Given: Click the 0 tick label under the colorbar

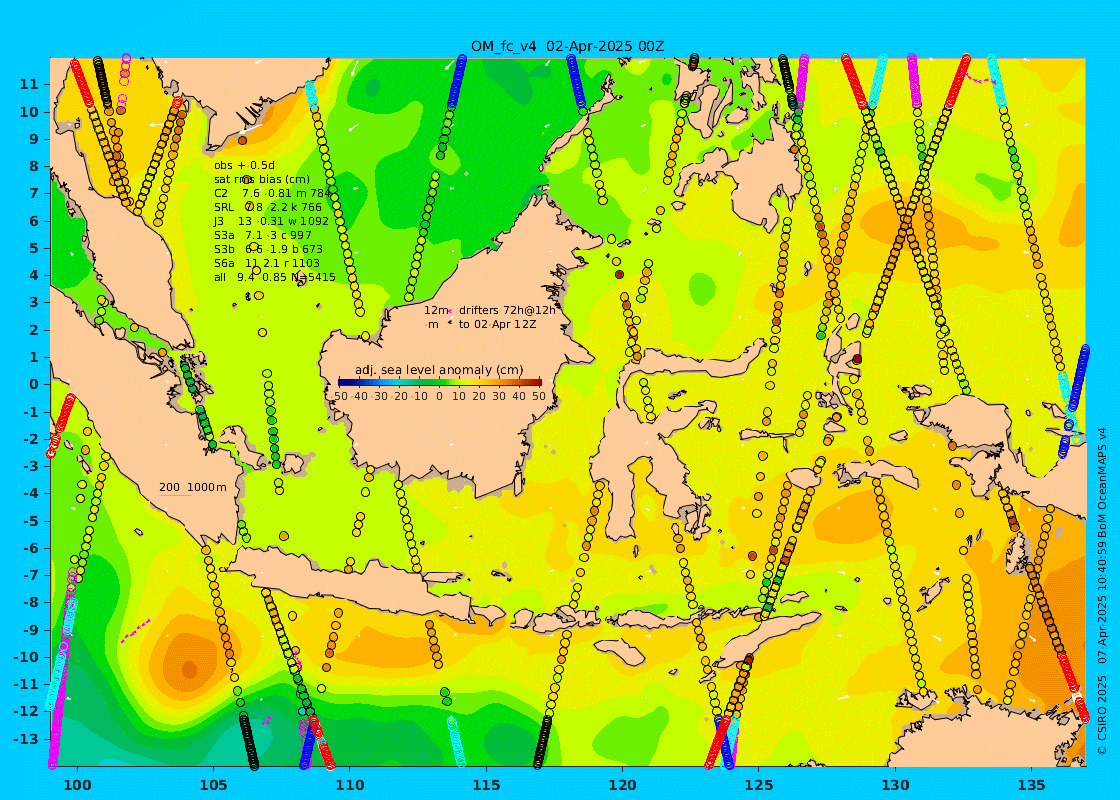Looking at the screenshot, I should point(439,396).
